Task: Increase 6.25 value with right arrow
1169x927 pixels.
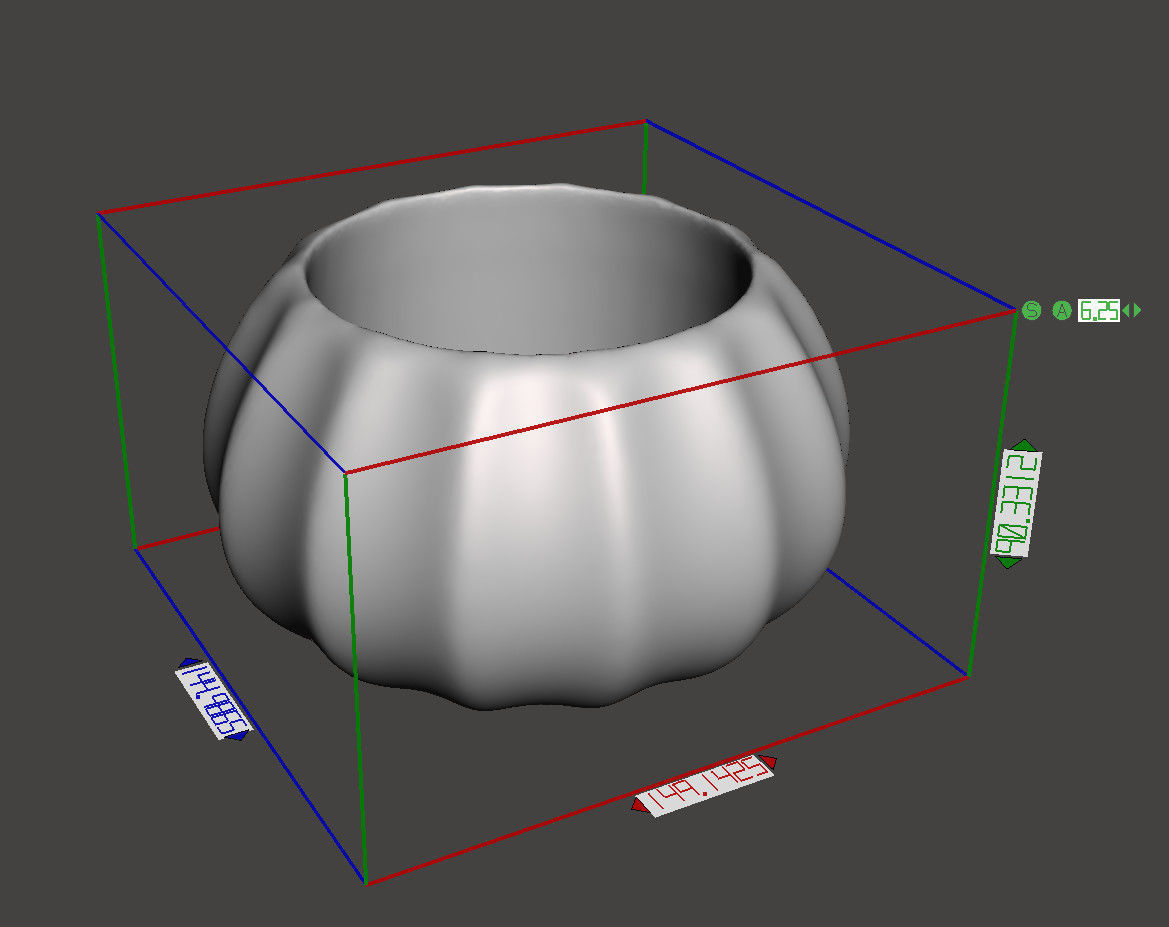Action: [1137, 310]
